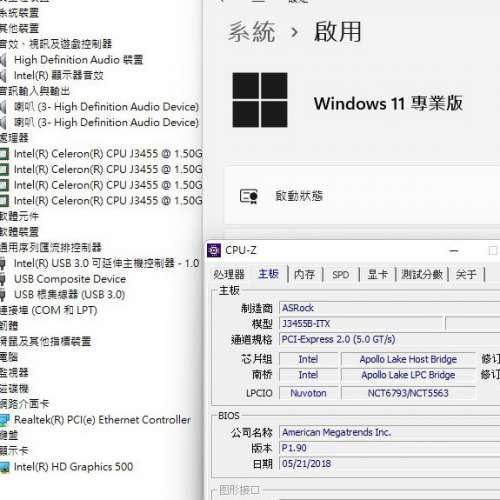Open the 測試分數 tab in CPU-Z
The width and height of the screenshot is (500, 500).
click(x=422, y=274)
